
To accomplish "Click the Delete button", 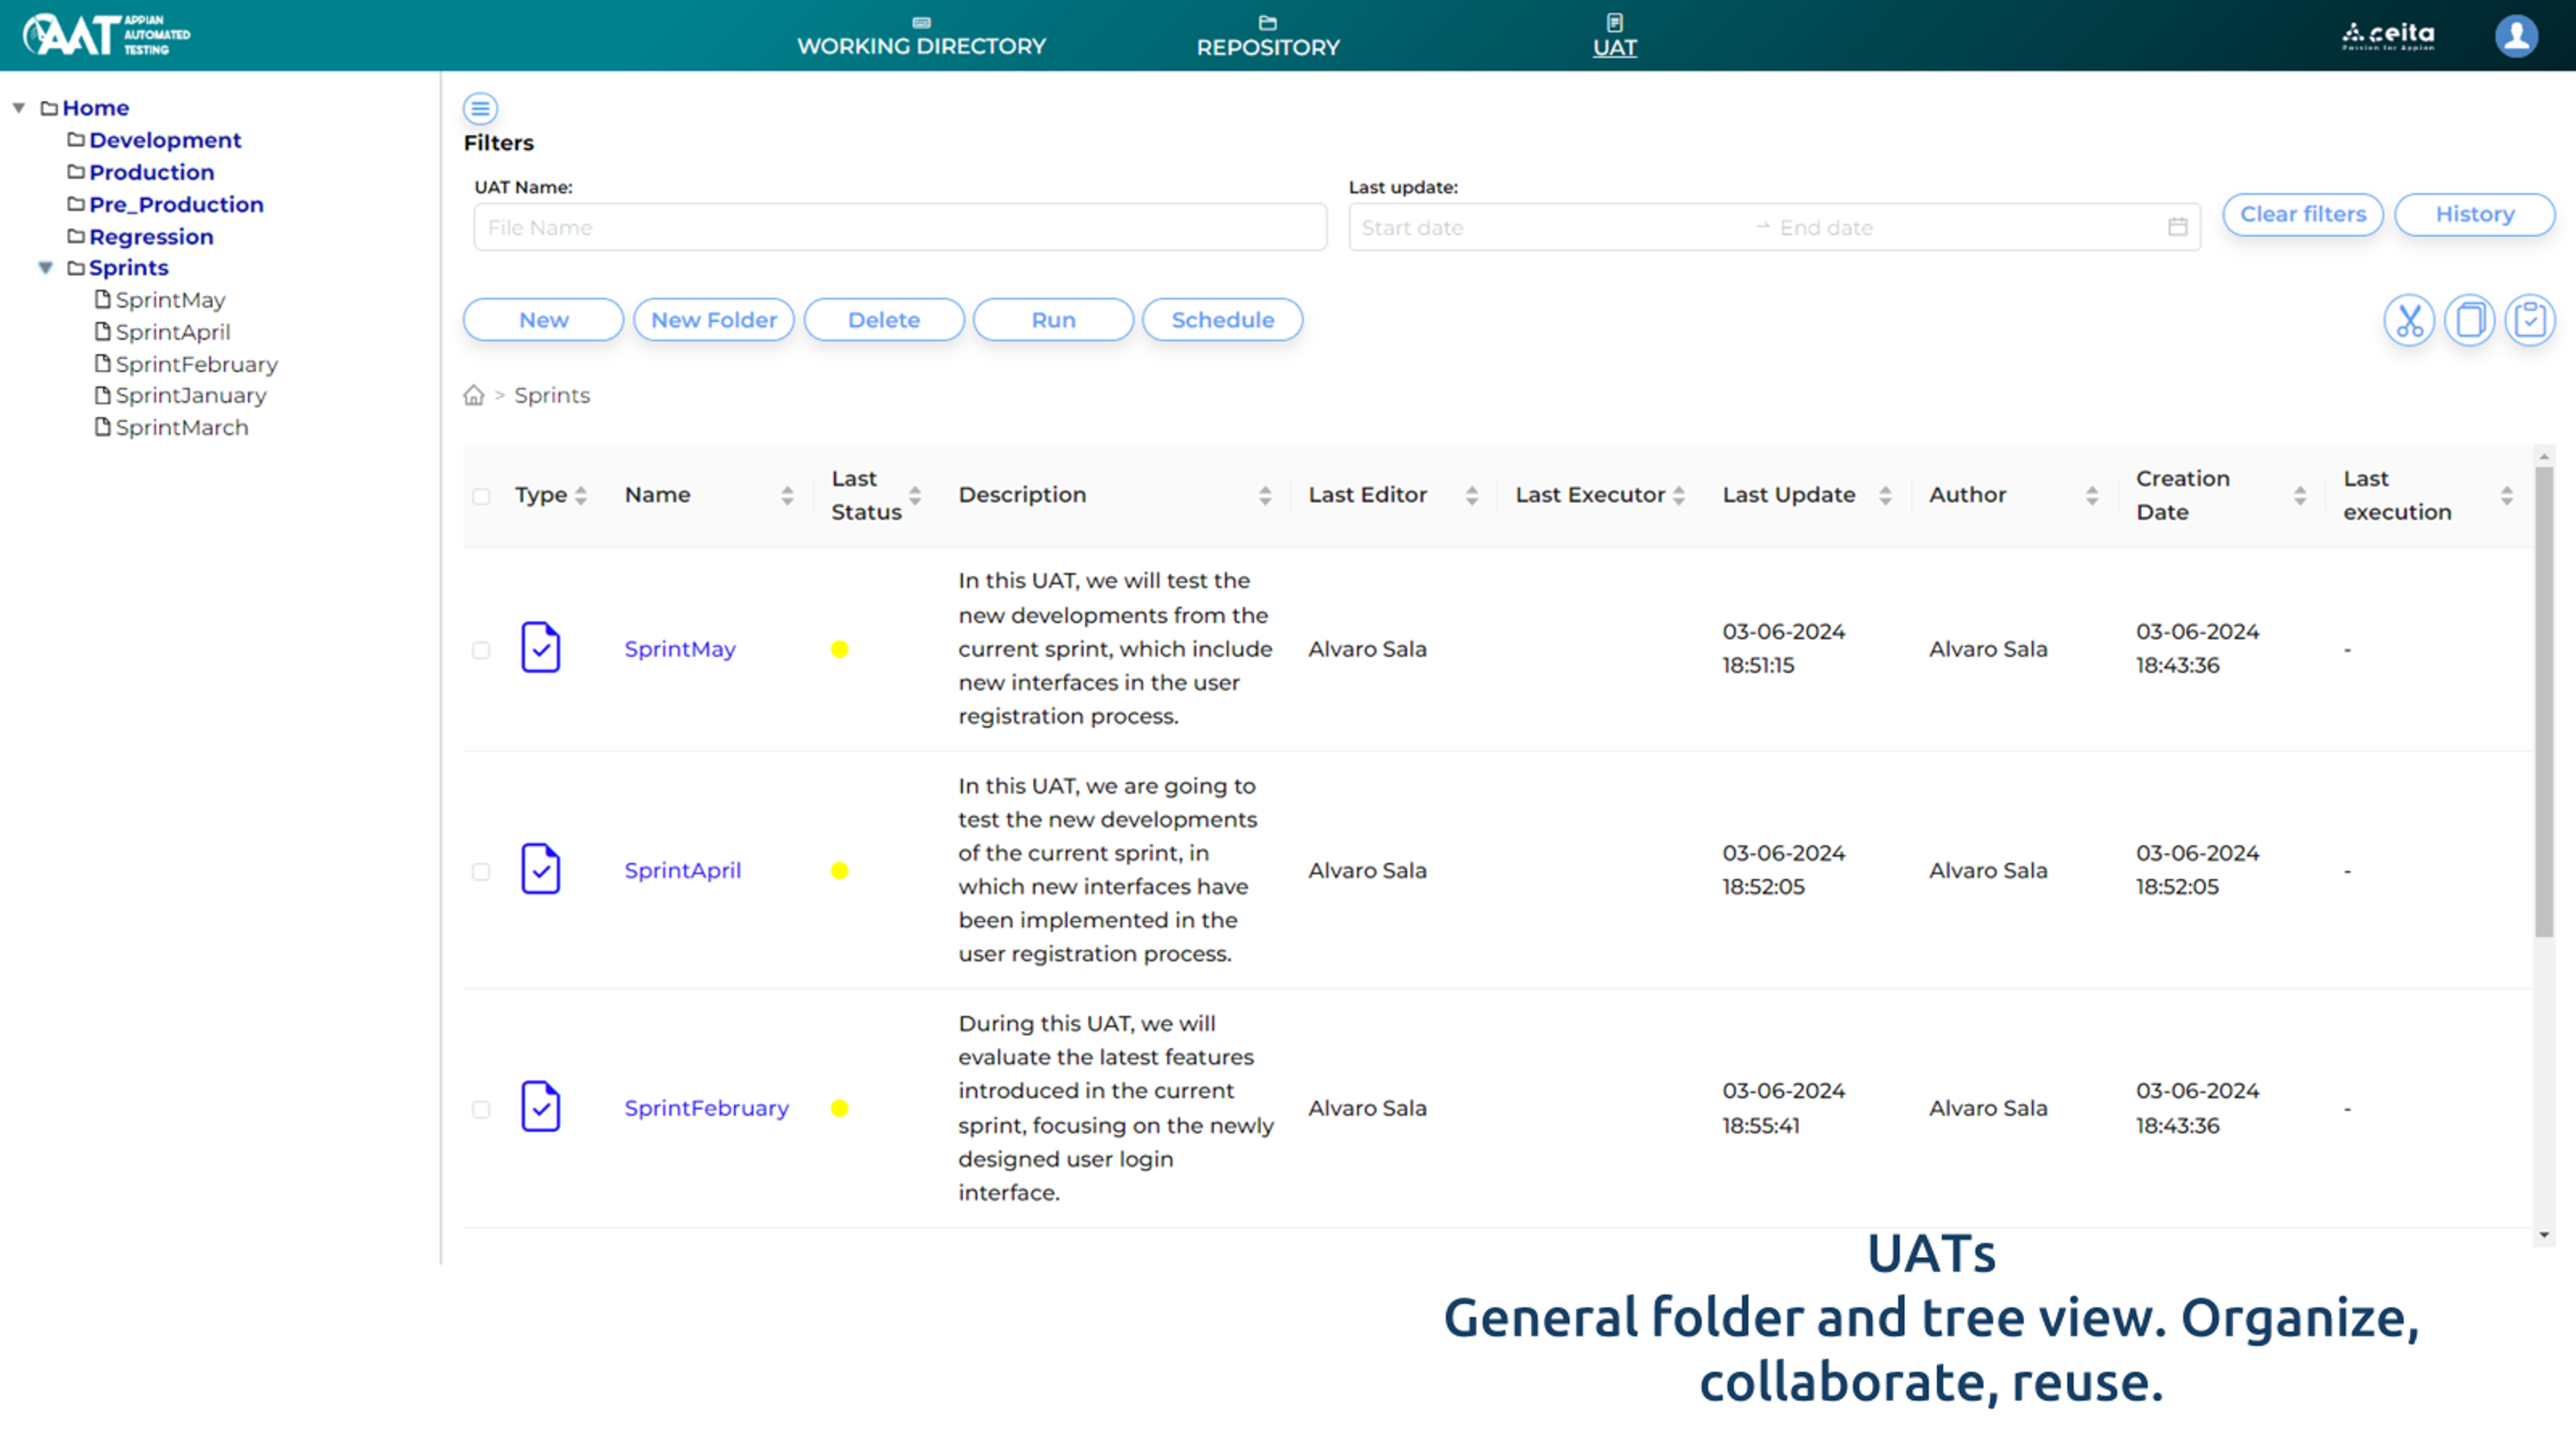I will pyautogui.click(x=884, y=320).
